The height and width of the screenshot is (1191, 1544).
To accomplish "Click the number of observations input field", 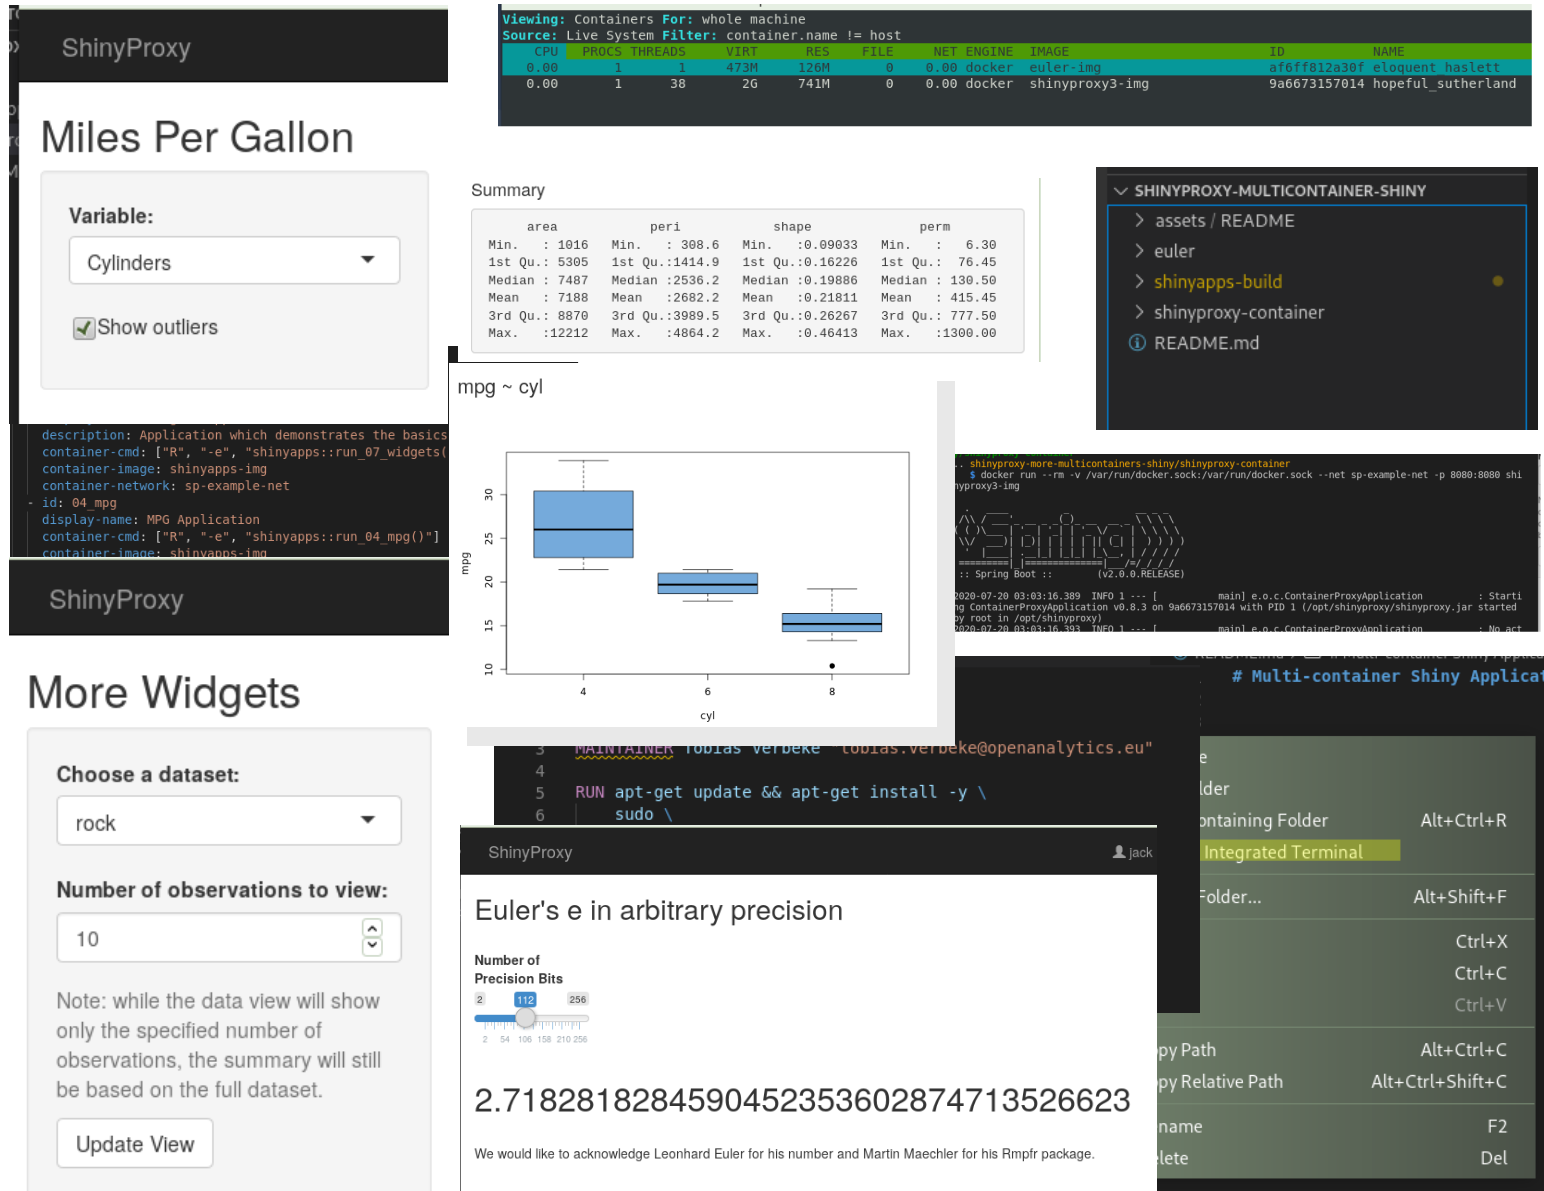I will coord(229,938).
